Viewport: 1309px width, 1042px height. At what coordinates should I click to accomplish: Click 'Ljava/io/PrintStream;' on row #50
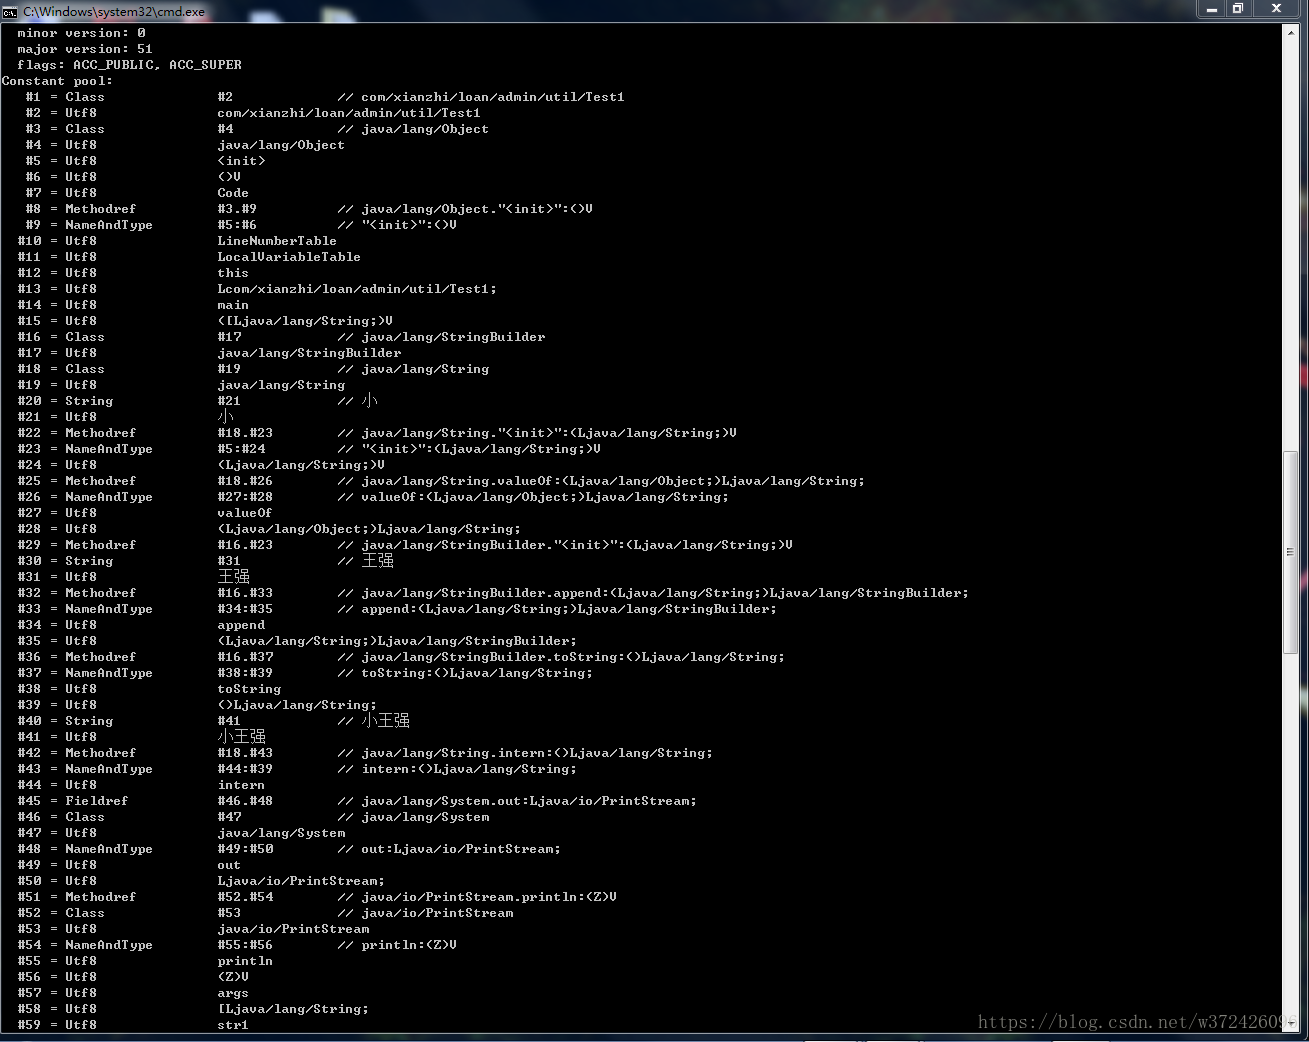[x=301, y=881]
